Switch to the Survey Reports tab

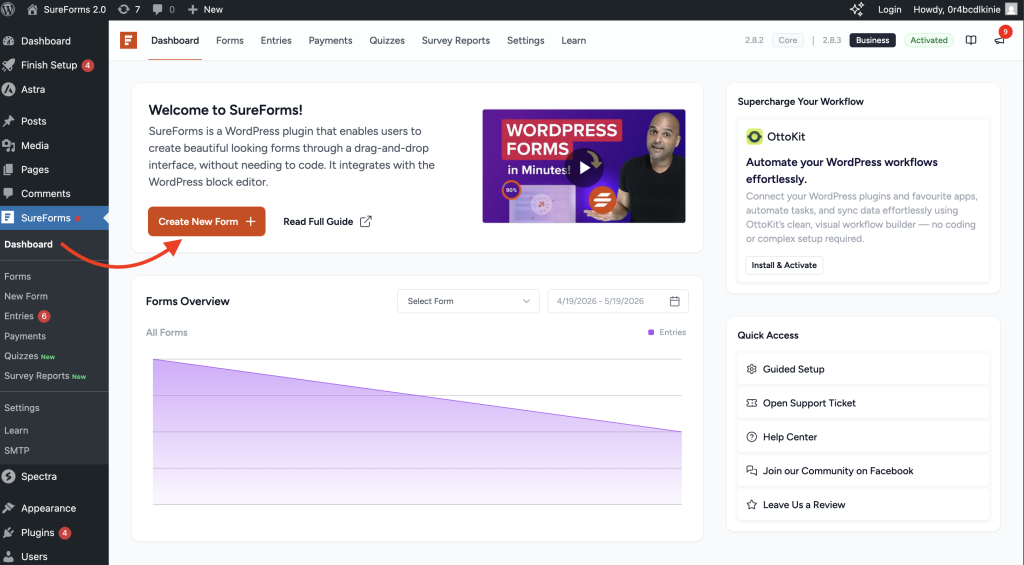(x=456, y=40)
